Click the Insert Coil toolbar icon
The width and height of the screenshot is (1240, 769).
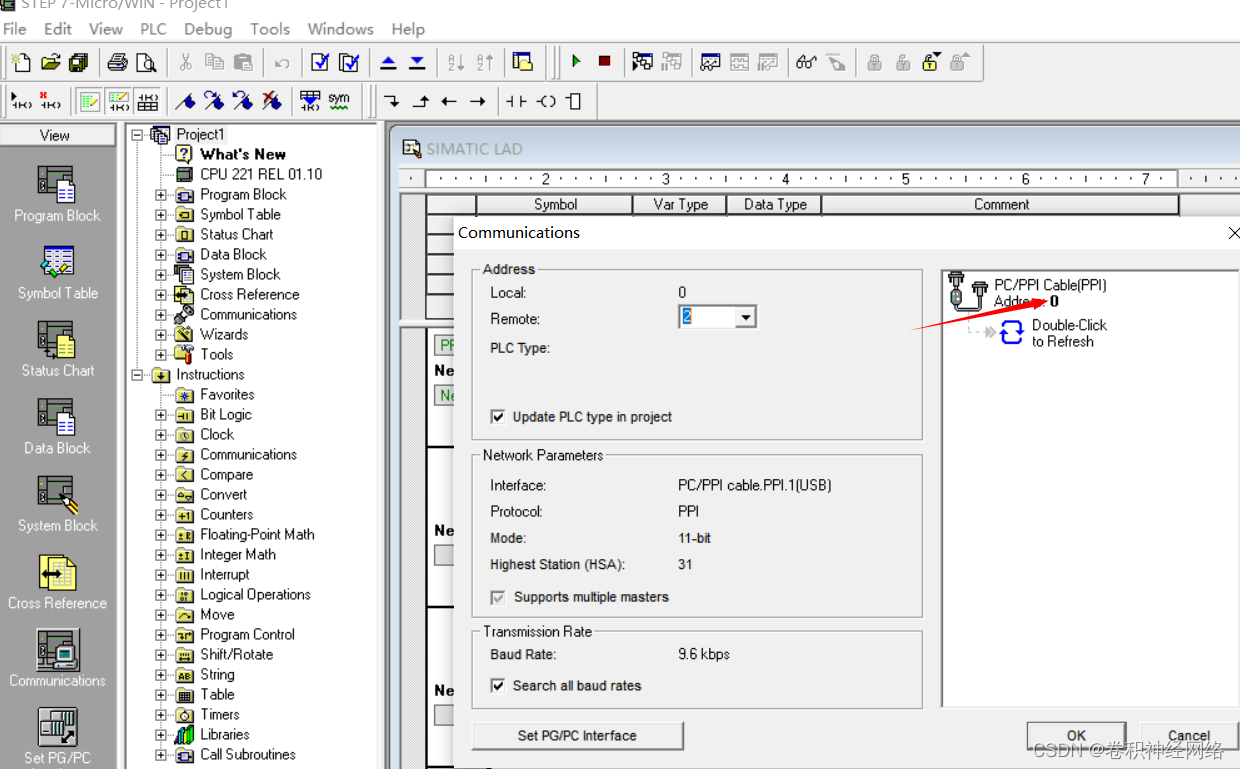pyautogui.click(x=545, y=101)
